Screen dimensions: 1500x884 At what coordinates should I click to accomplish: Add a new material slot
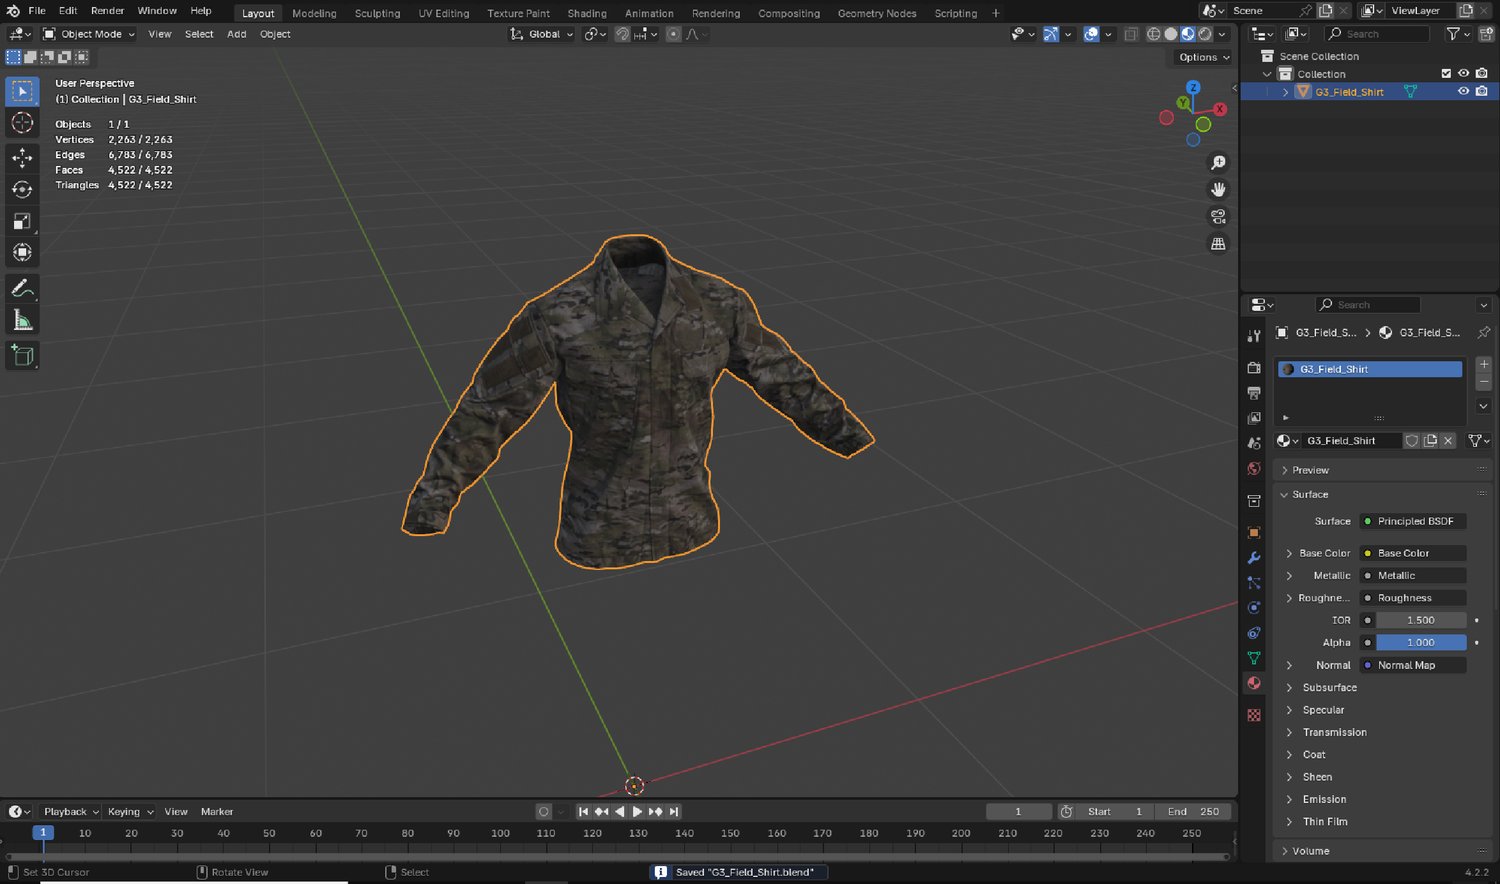[1484, 365]
